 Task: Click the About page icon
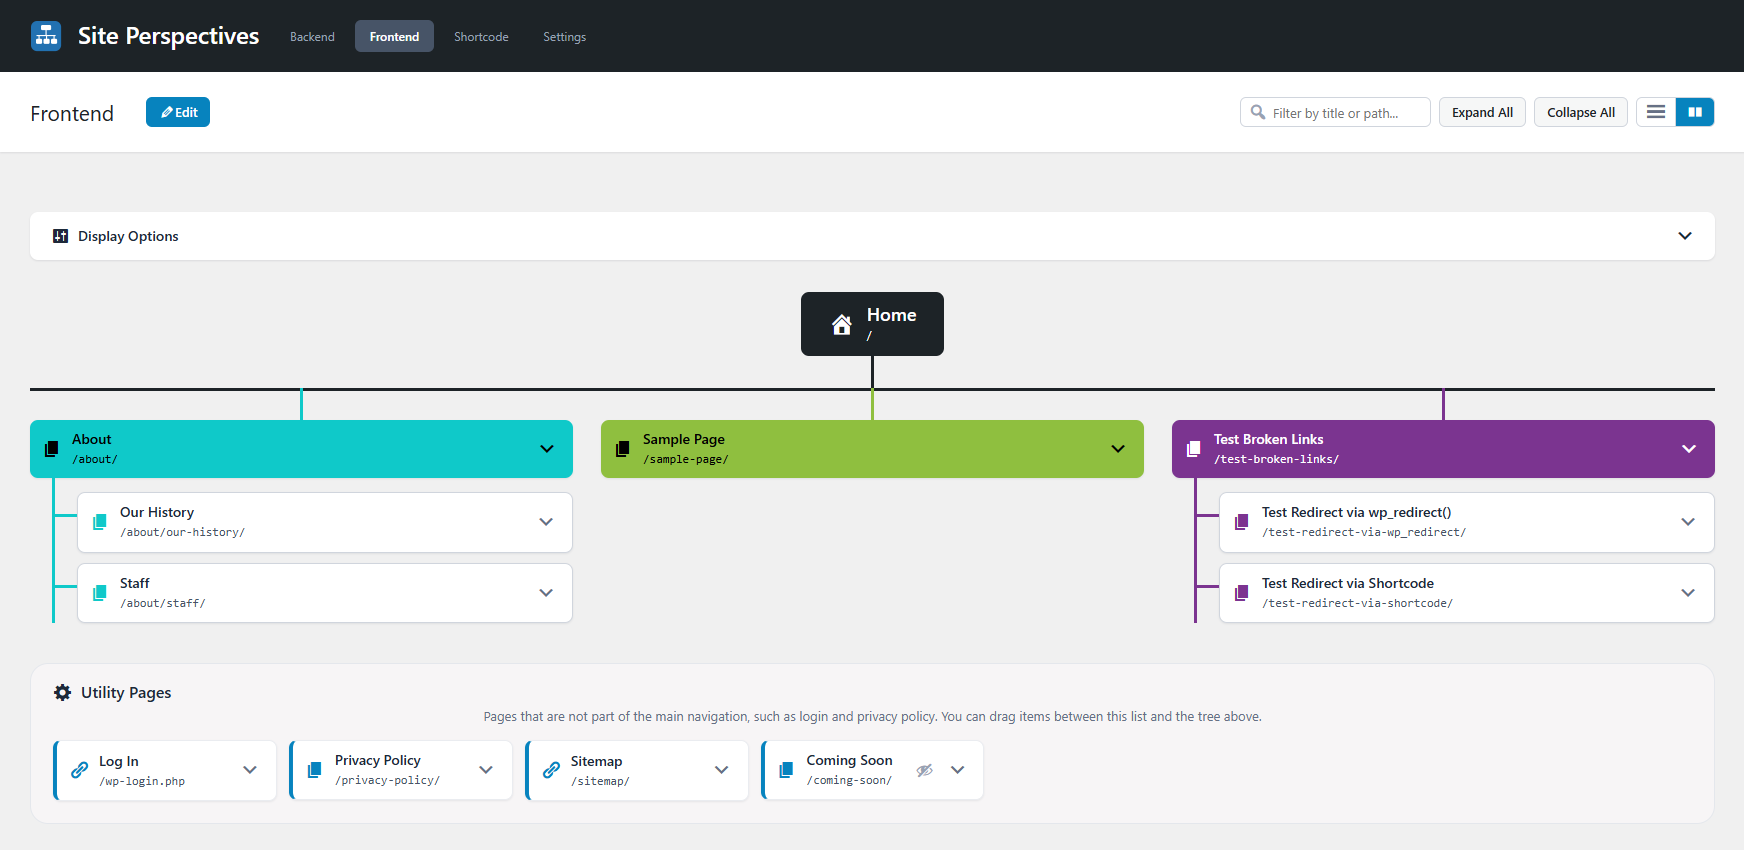(51, 449)
